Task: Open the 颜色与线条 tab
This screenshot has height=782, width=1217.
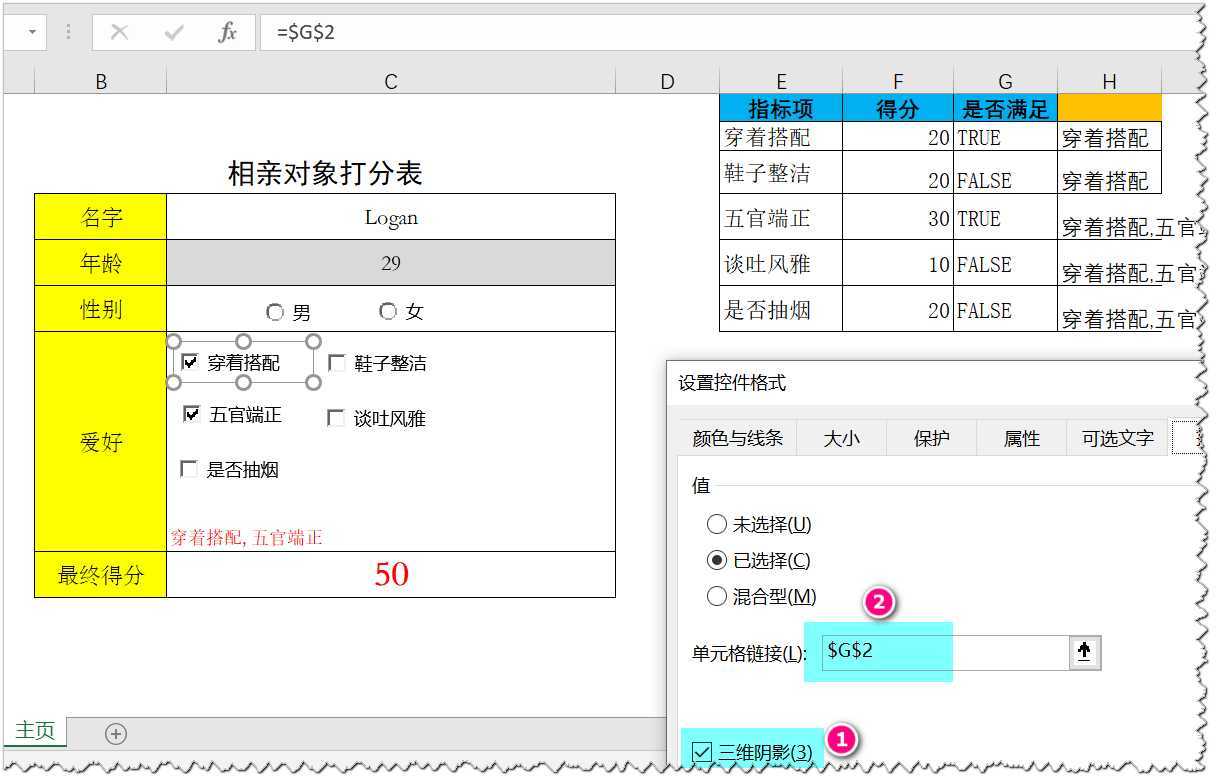Action: click(x=735, y=437)
